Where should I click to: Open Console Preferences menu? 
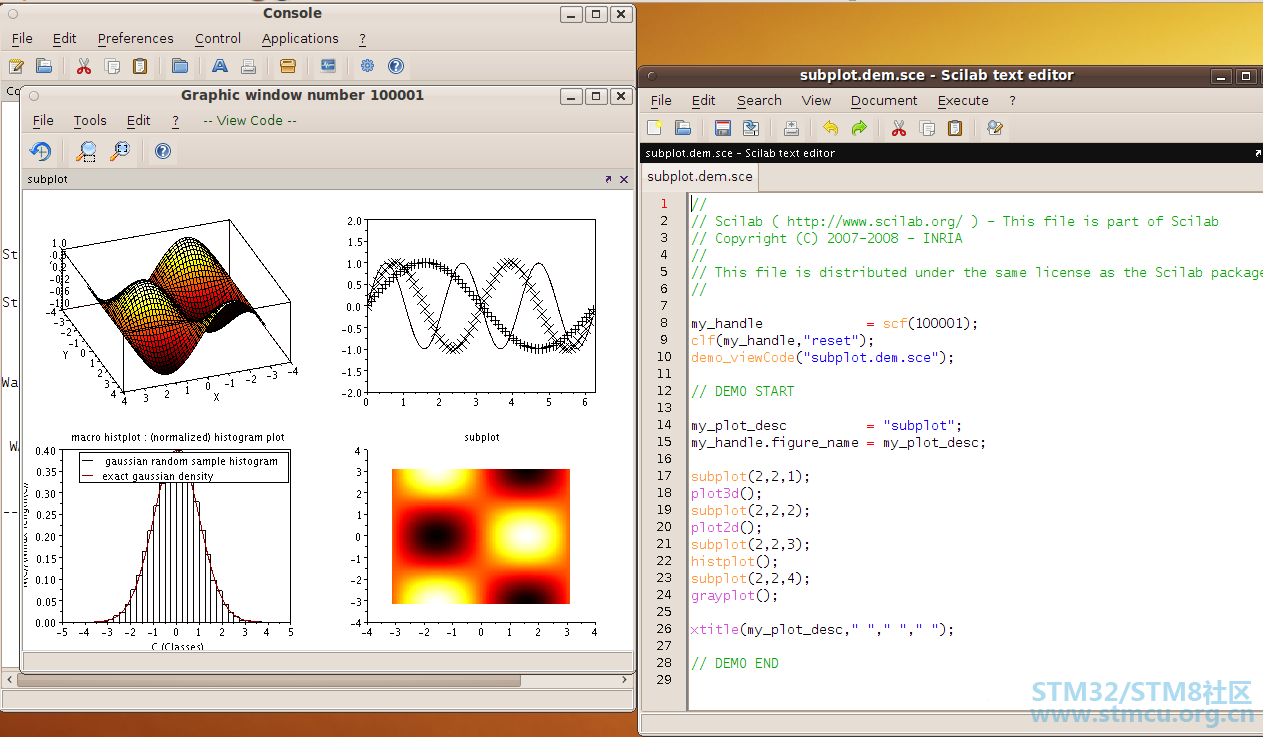[136, 38]
